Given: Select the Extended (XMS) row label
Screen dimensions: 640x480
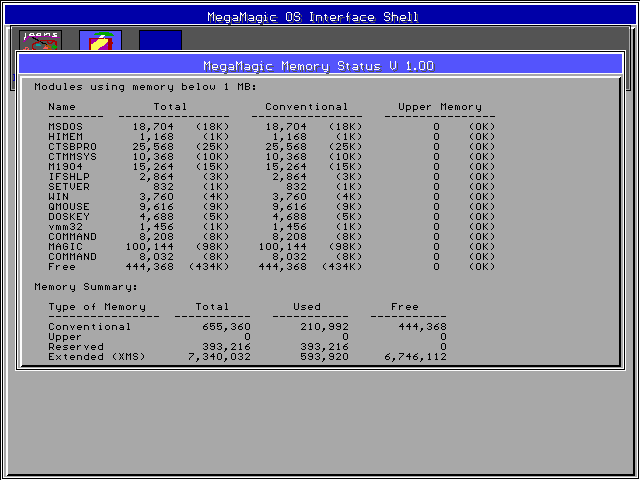Looking at the screenshot, I should 97,357.
